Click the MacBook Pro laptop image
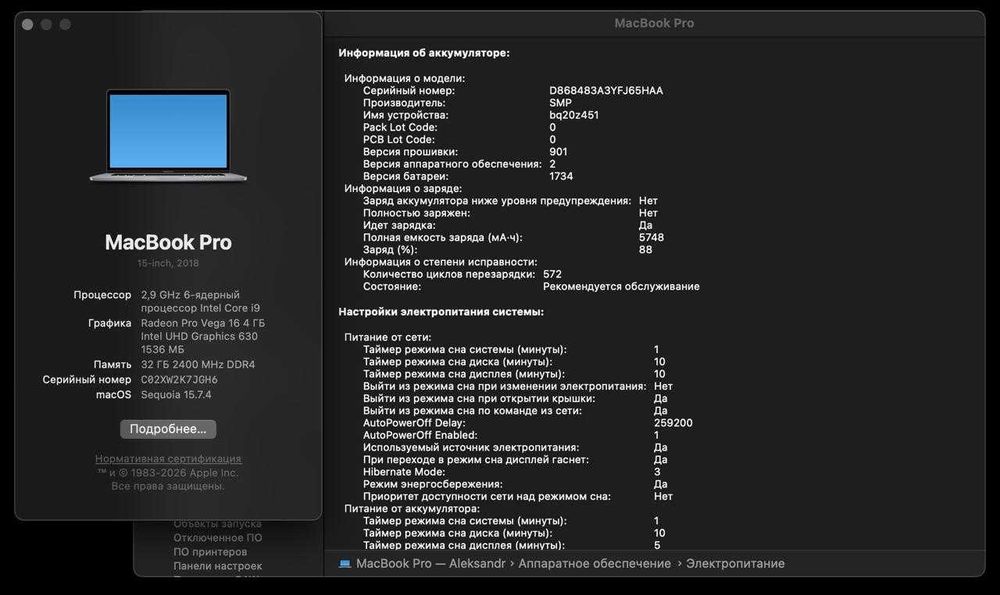This screenshot has height=595, width=1000. 168,135
